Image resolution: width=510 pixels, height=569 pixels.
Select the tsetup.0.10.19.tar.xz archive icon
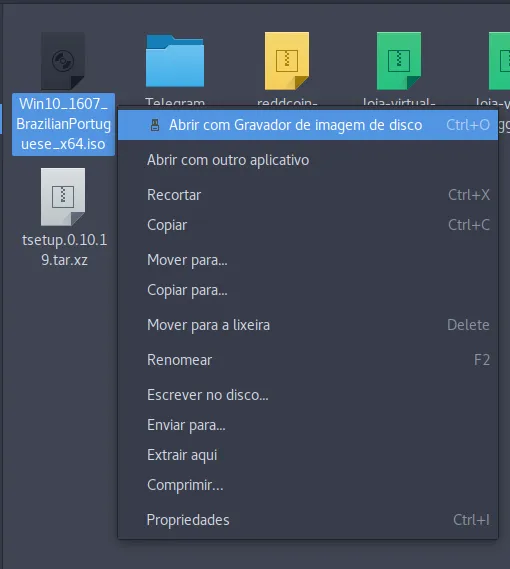click(x=63, y=197)
